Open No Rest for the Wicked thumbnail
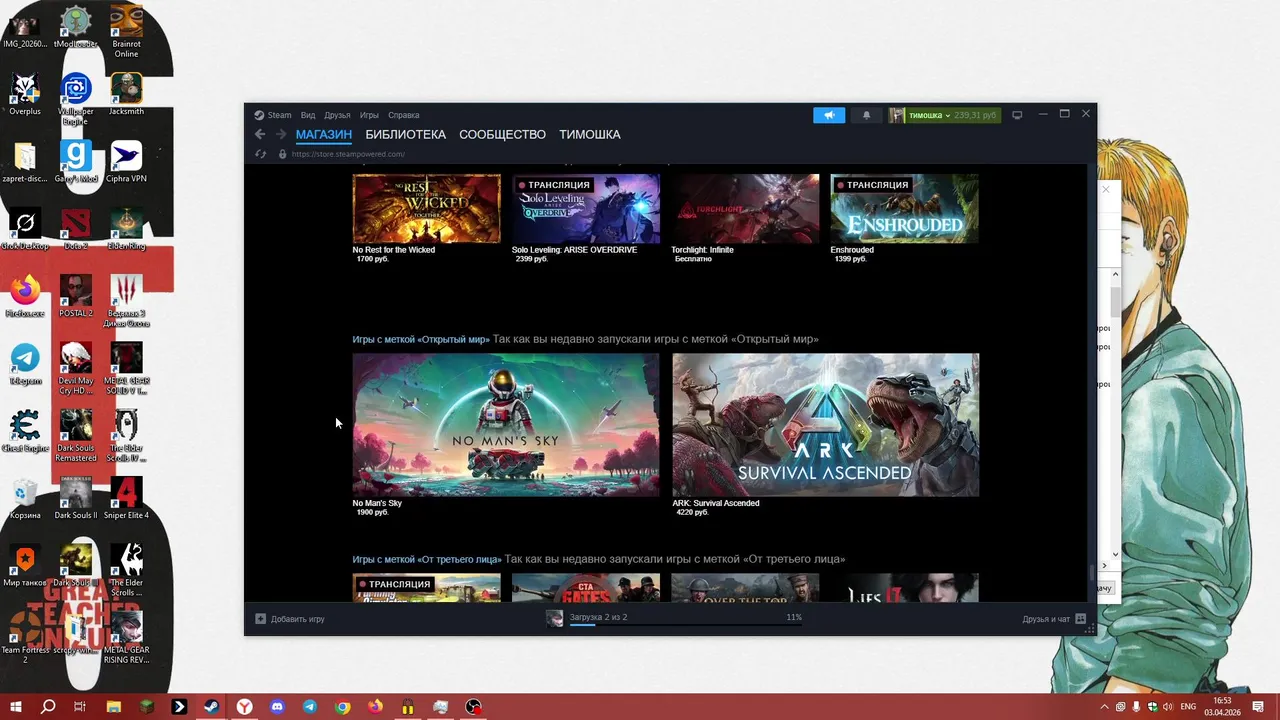The height and width of the screenshot is (720, 1280). 426,208
